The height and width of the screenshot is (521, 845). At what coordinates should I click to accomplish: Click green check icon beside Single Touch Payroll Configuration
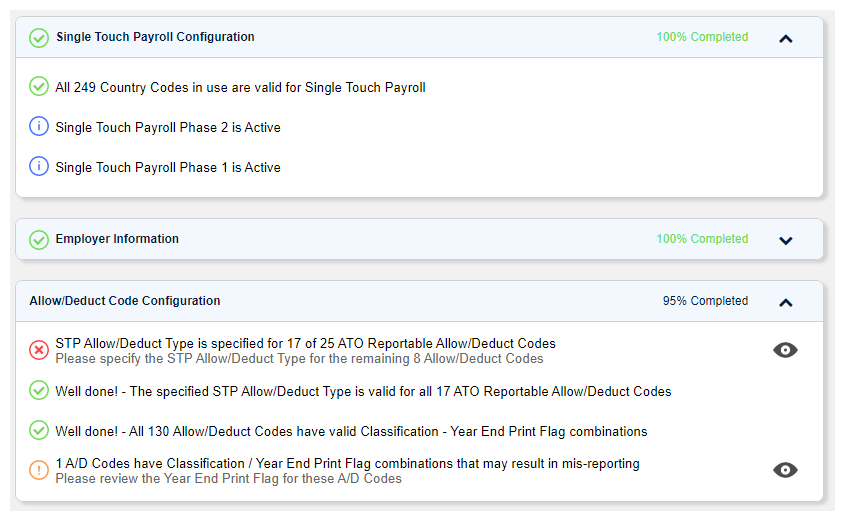point(39,38)
